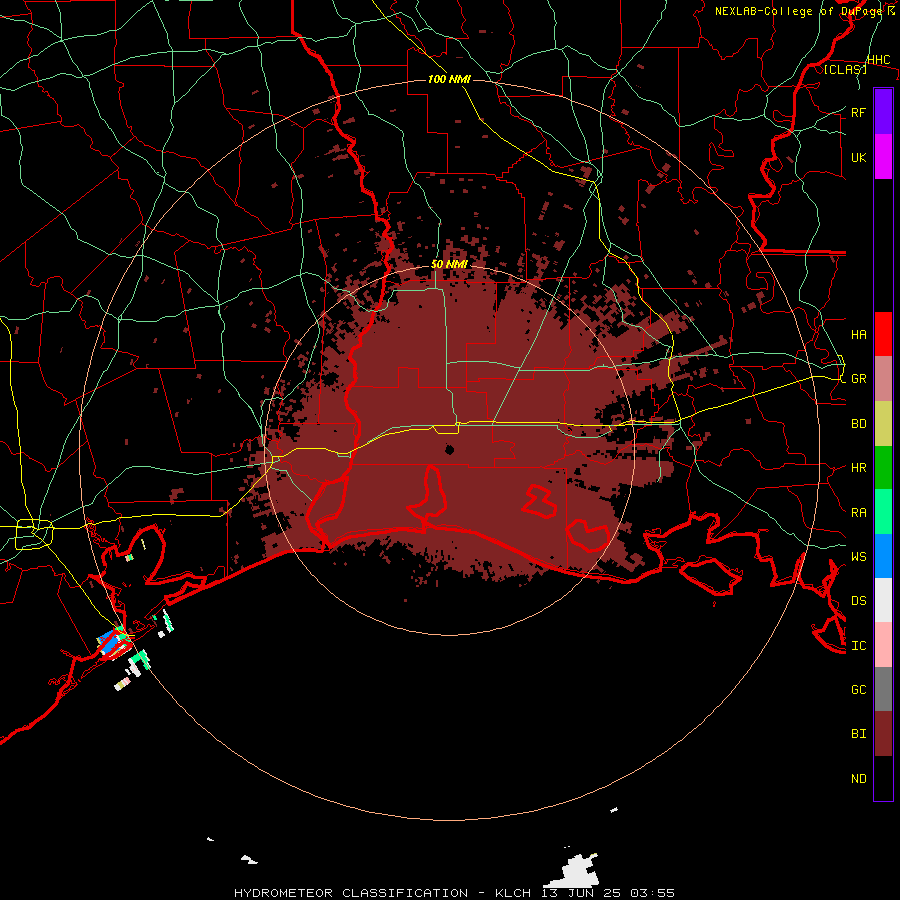This screenshot has width=900, height=900.
Task: Click the large white dry snow echo at bottom
Action: coord(573,871)
